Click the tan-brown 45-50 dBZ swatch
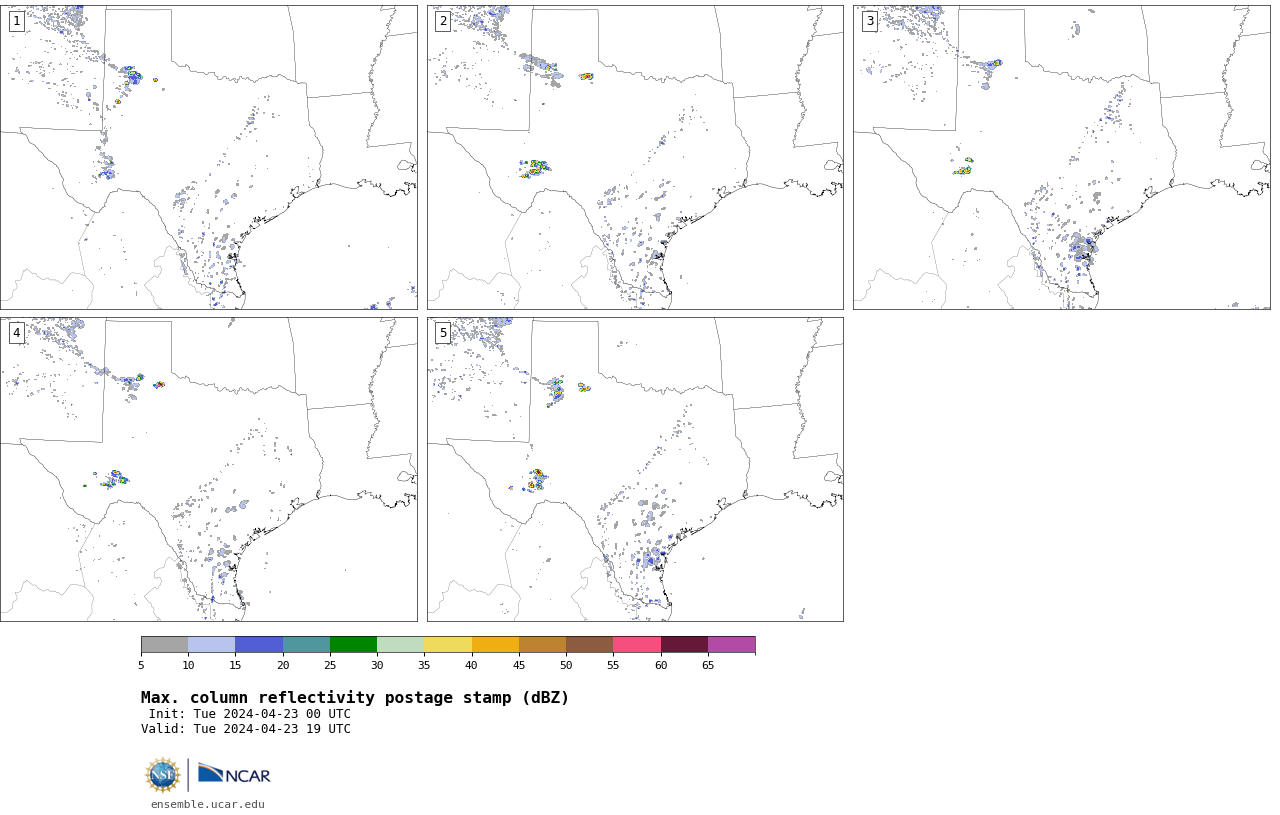This screenshot has height=815, width=1280. (542, 644)
